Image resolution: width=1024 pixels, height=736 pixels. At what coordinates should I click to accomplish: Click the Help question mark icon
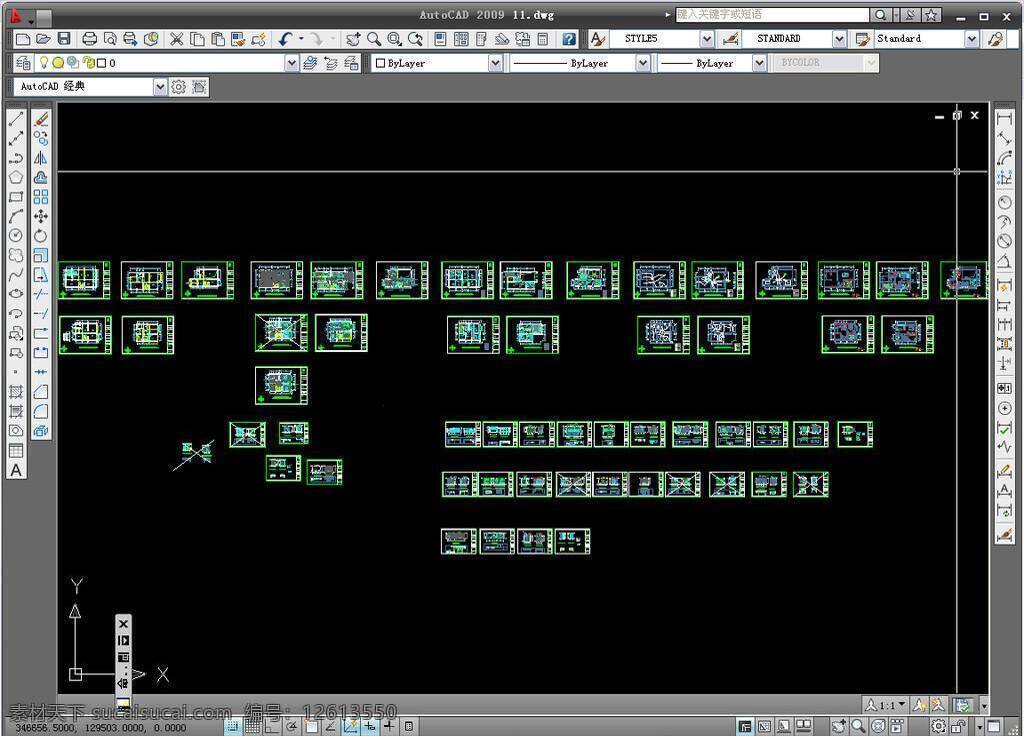tap(569, 39)
